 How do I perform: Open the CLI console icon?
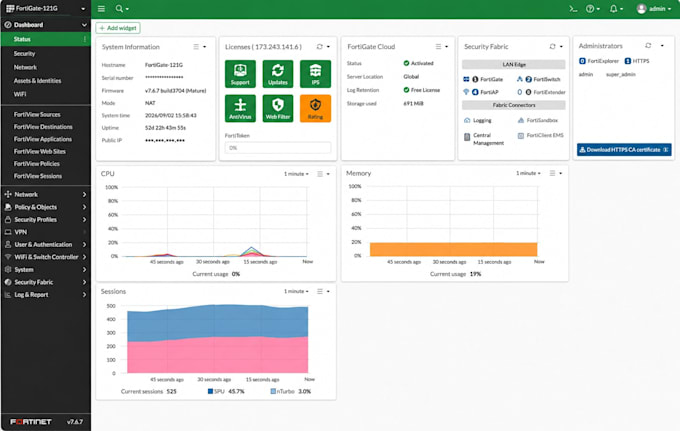point(573,9)
